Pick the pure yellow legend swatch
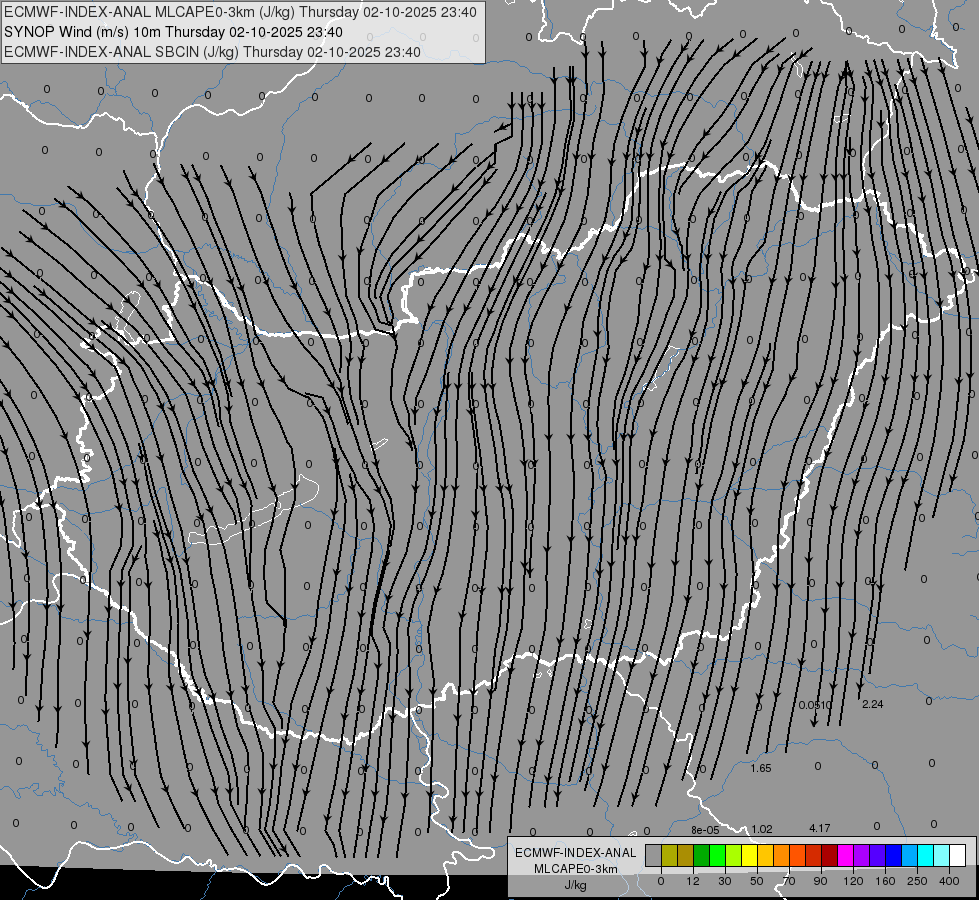The image size is (979, 900). 749,855
